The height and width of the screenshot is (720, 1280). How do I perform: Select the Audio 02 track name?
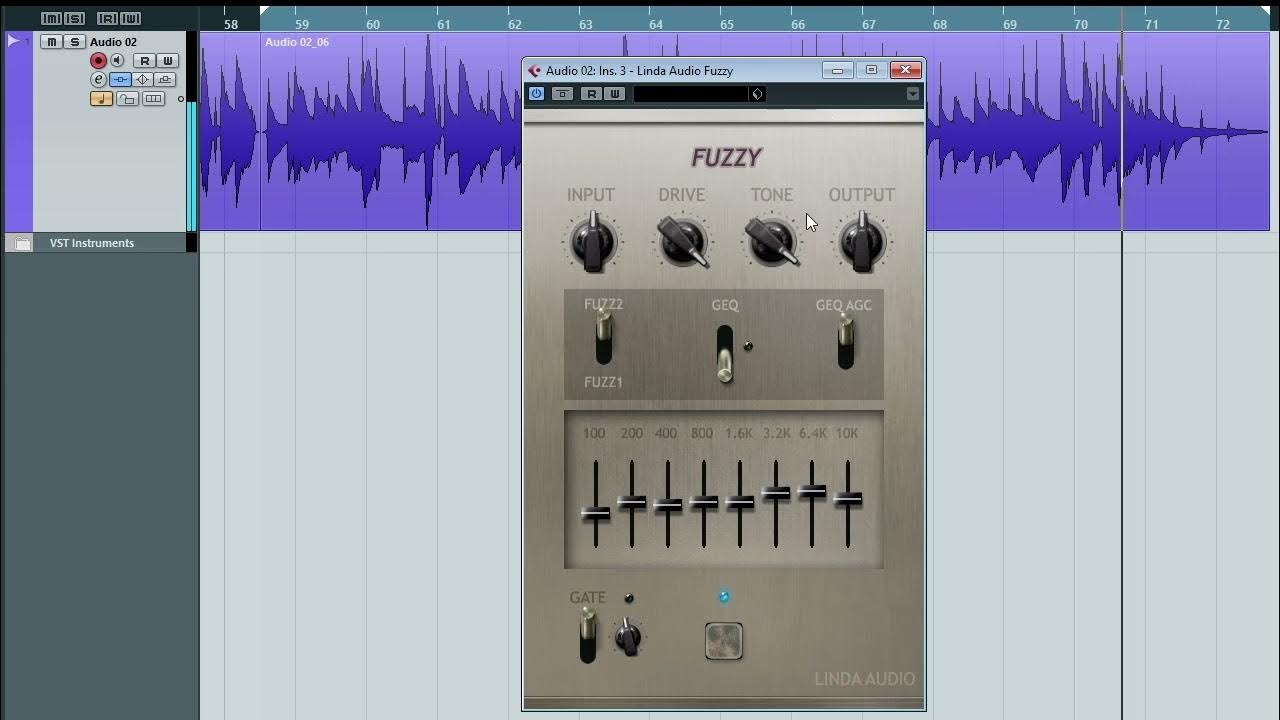point(113,42)
